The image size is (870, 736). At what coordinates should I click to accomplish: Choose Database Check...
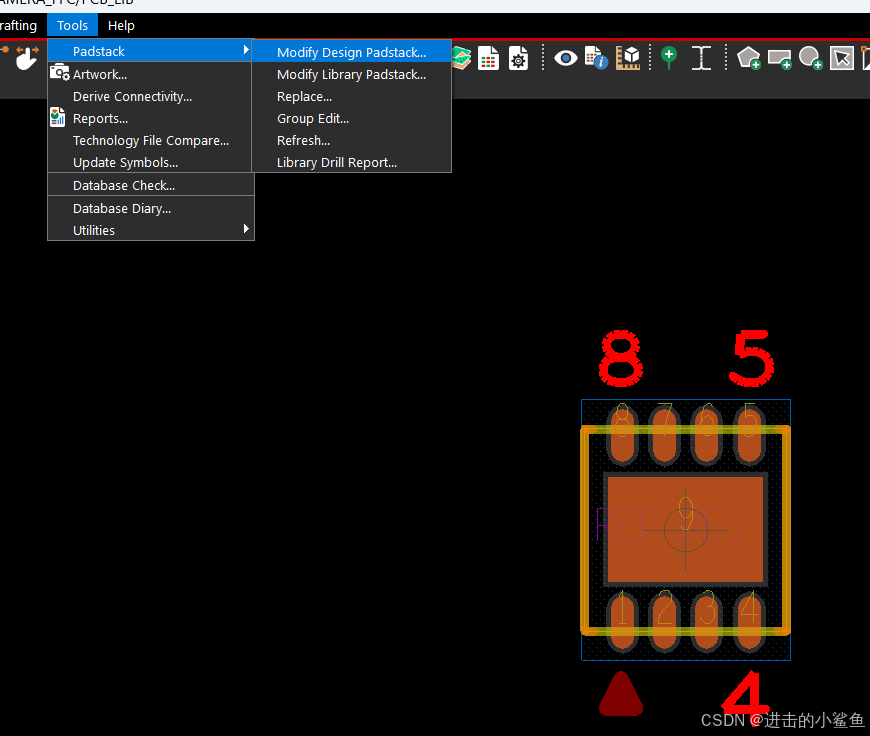click(150, 185)
